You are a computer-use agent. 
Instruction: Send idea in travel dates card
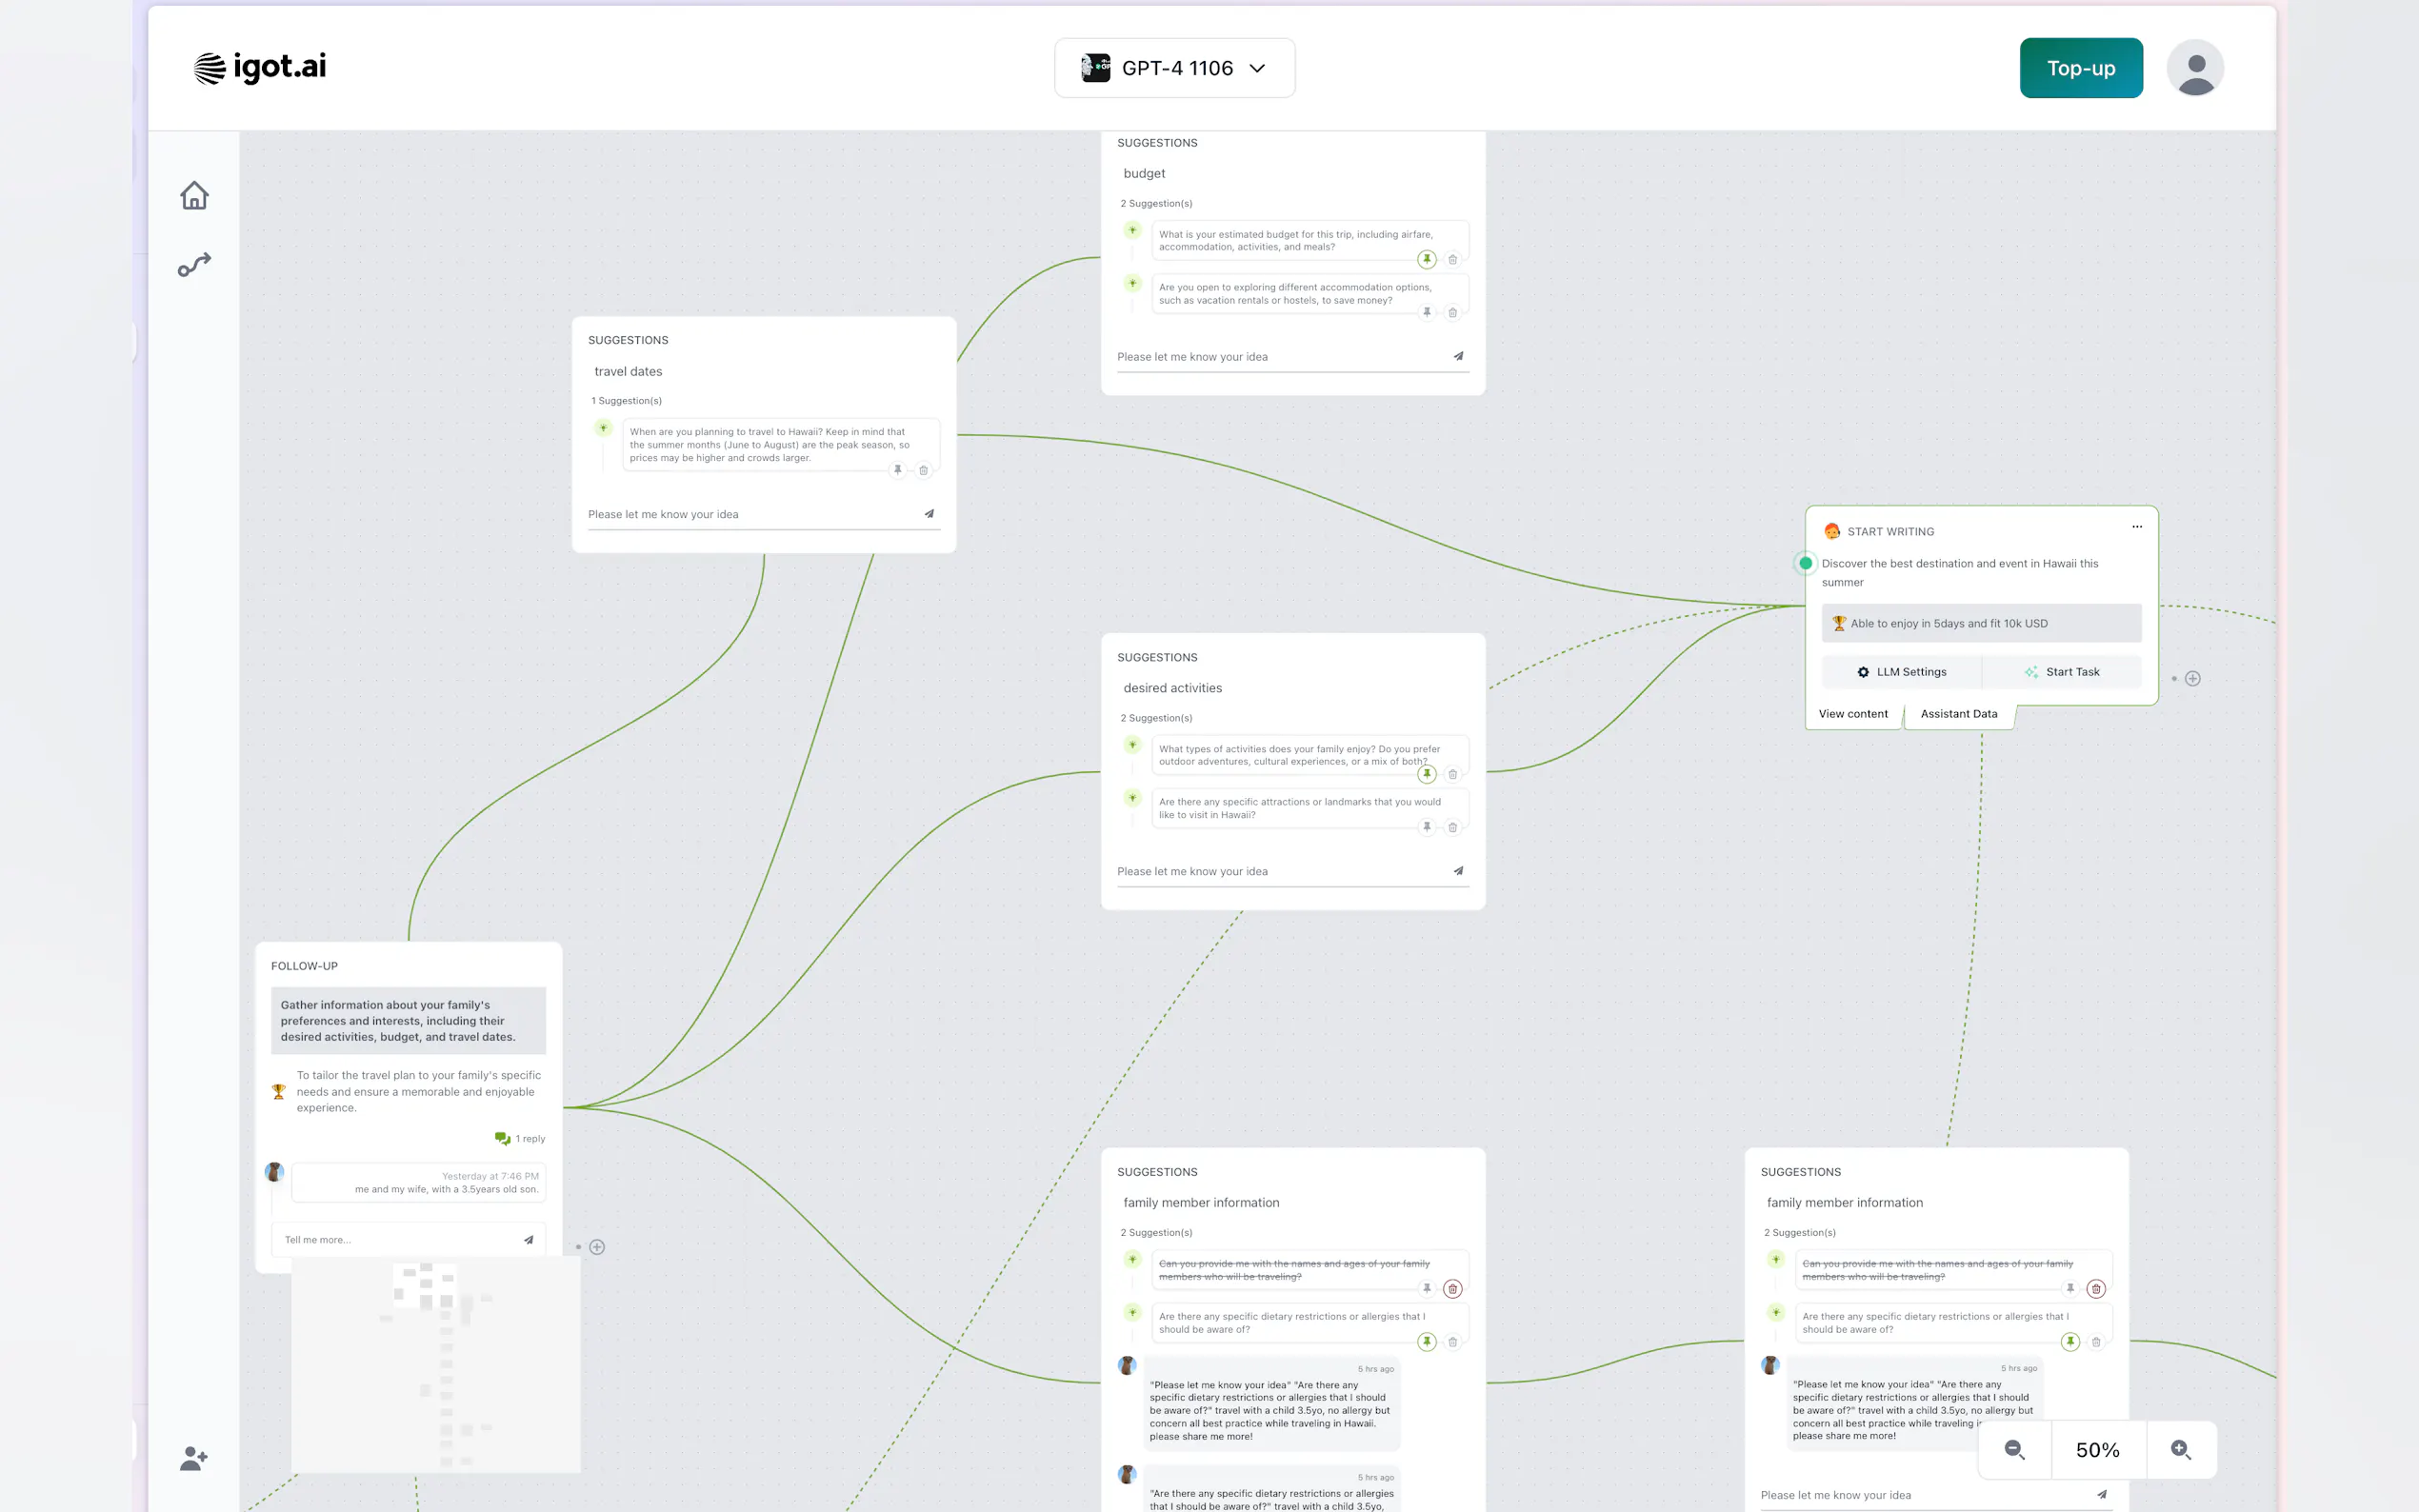pyautogui.click(x=929, y=514)
